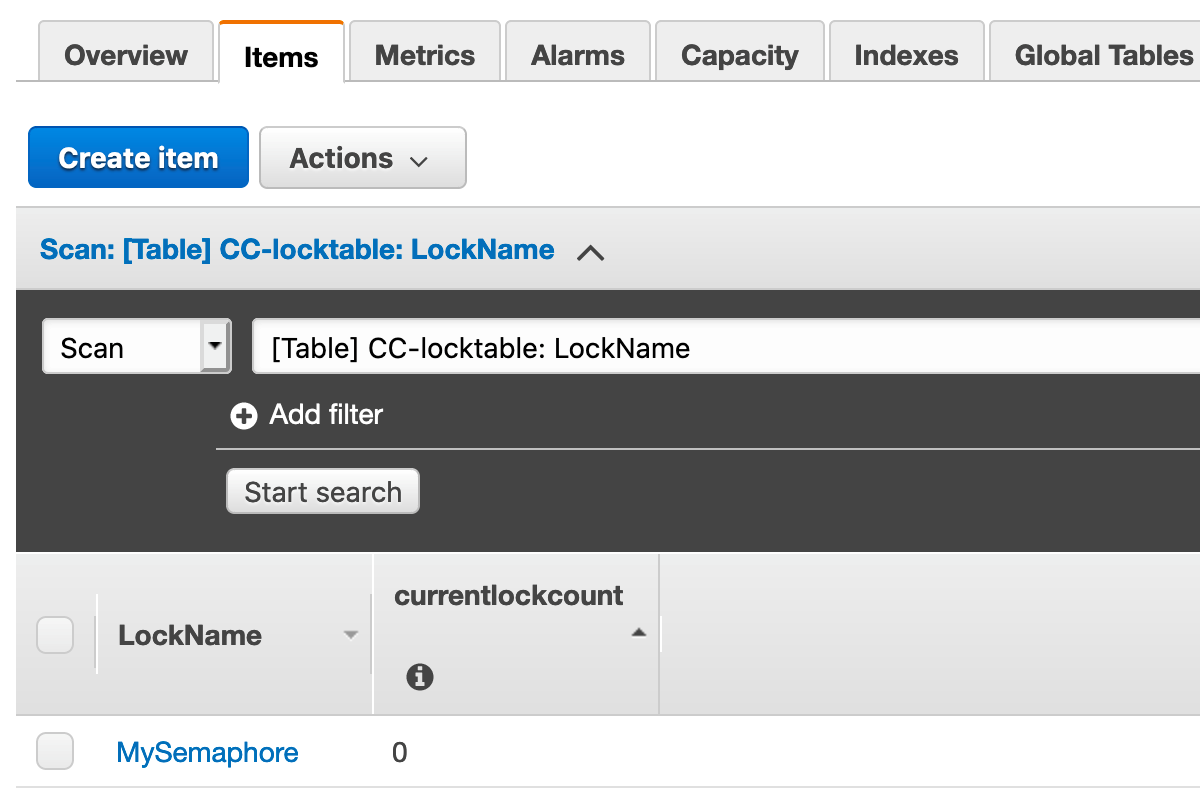This screenshot has height=804, width=1200.
Task: Open the Actions dropdown menu
Action: click(x=362, y=158)
